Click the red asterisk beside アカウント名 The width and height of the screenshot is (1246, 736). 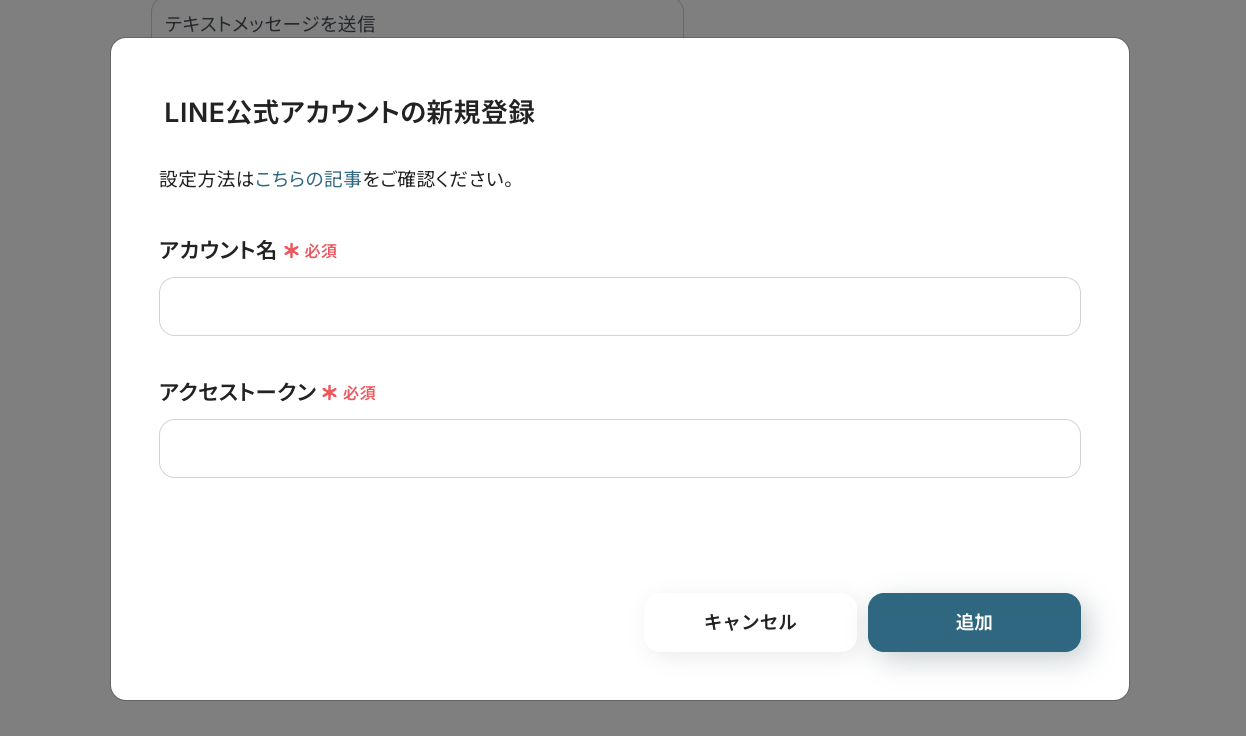(291, 251)
